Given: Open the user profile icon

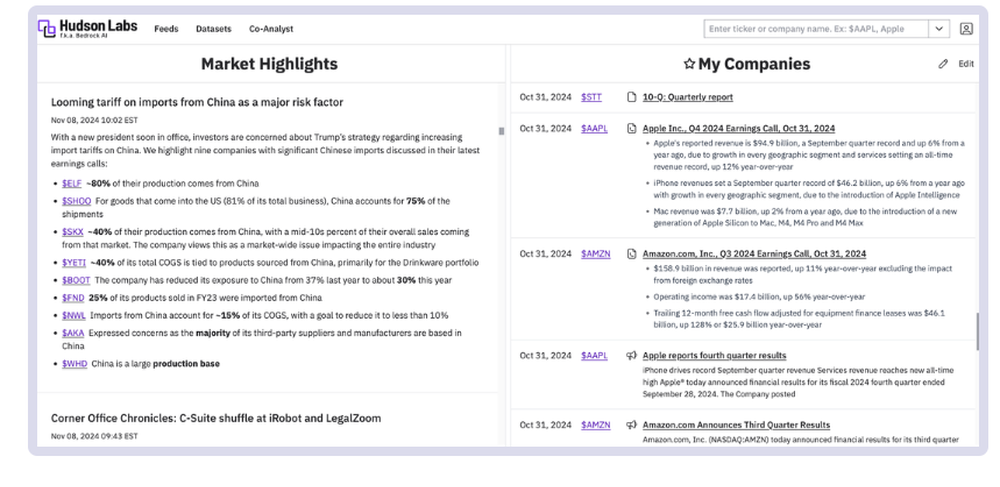Looking at the screenshot, I should point(966,29).
